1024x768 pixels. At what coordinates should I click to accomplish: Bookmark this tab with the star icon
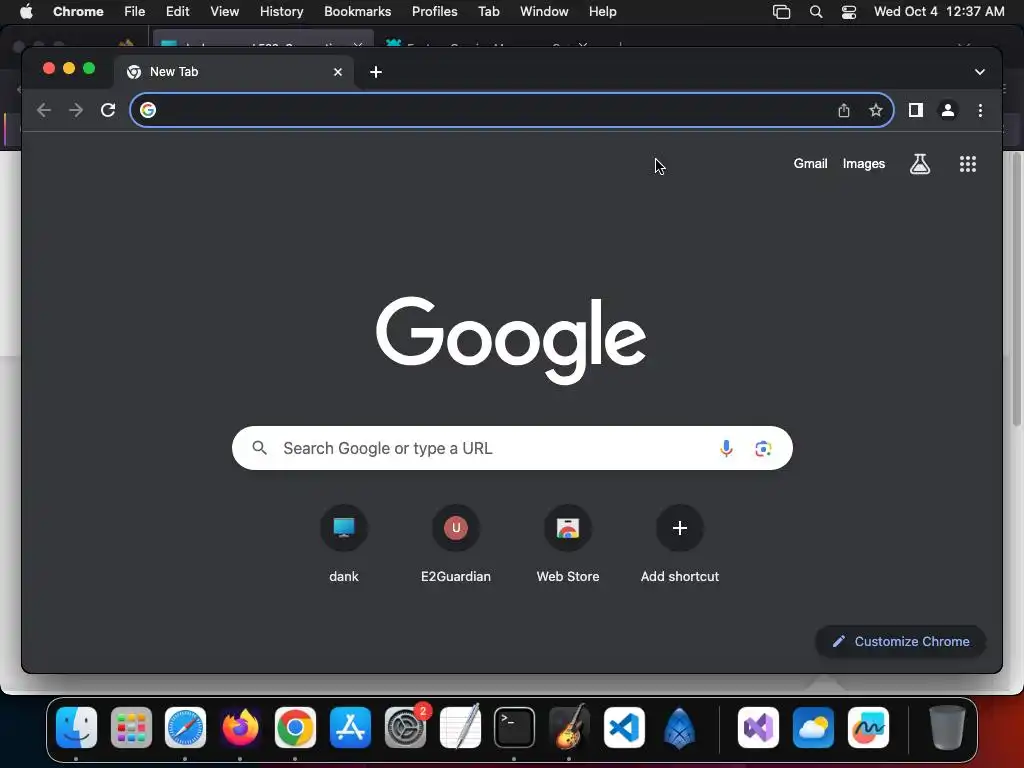coord(876,110)
